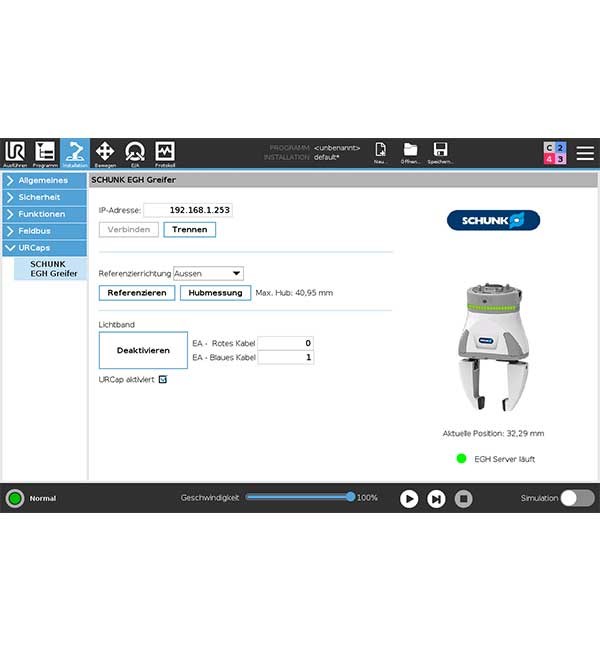Click the Step forward button
Viewport: 600px width, 650px height.
(x=436, y=499)
